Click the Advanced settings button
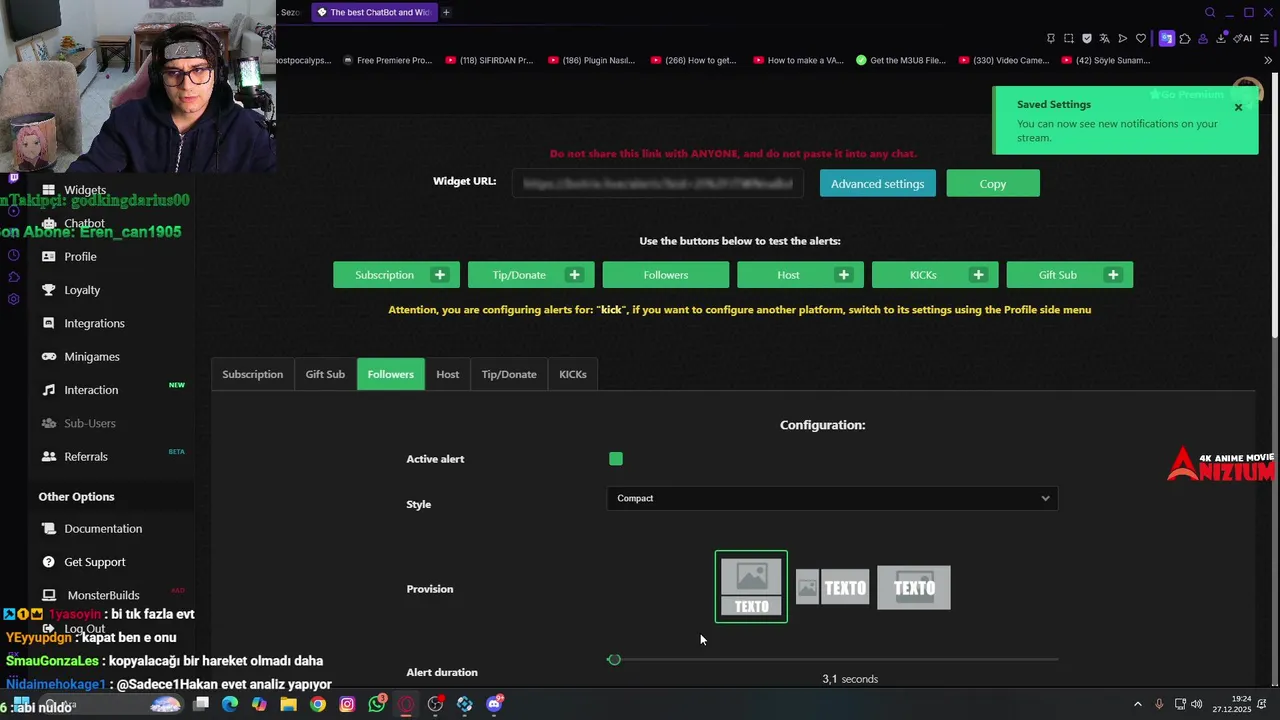This screenshot has width=1280, height=720. [877, 184]
